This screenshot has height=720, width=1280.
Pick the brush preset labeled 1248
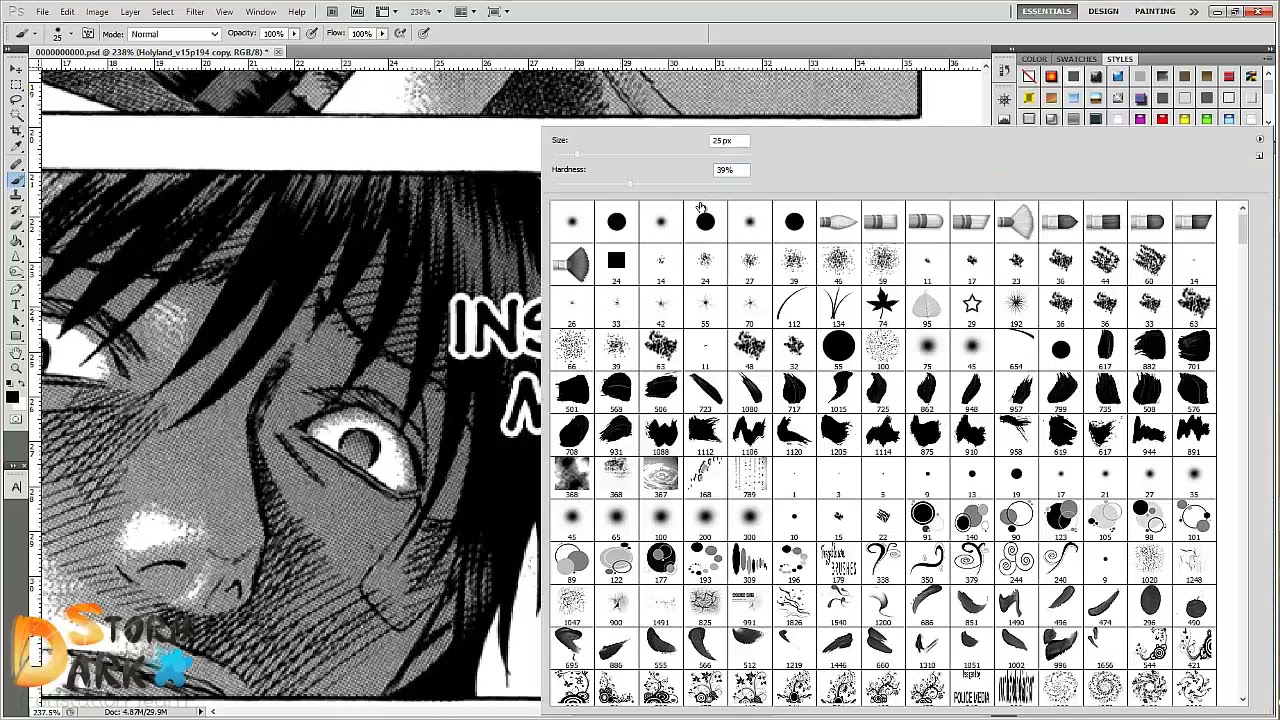tap(1193, 563)
